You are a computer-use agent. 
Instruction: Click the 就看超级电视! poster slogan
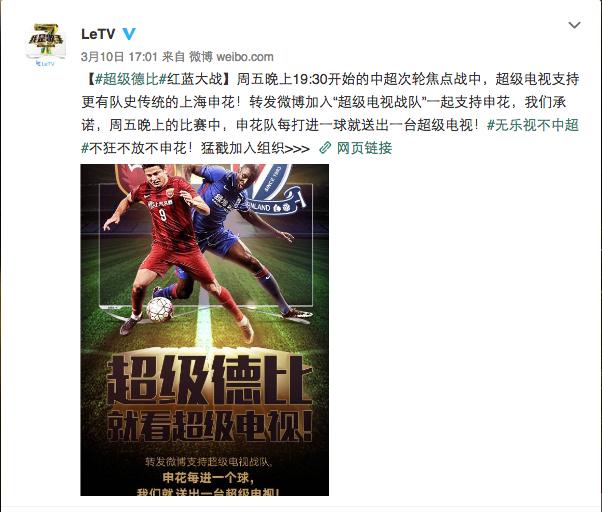pos(209,426)
